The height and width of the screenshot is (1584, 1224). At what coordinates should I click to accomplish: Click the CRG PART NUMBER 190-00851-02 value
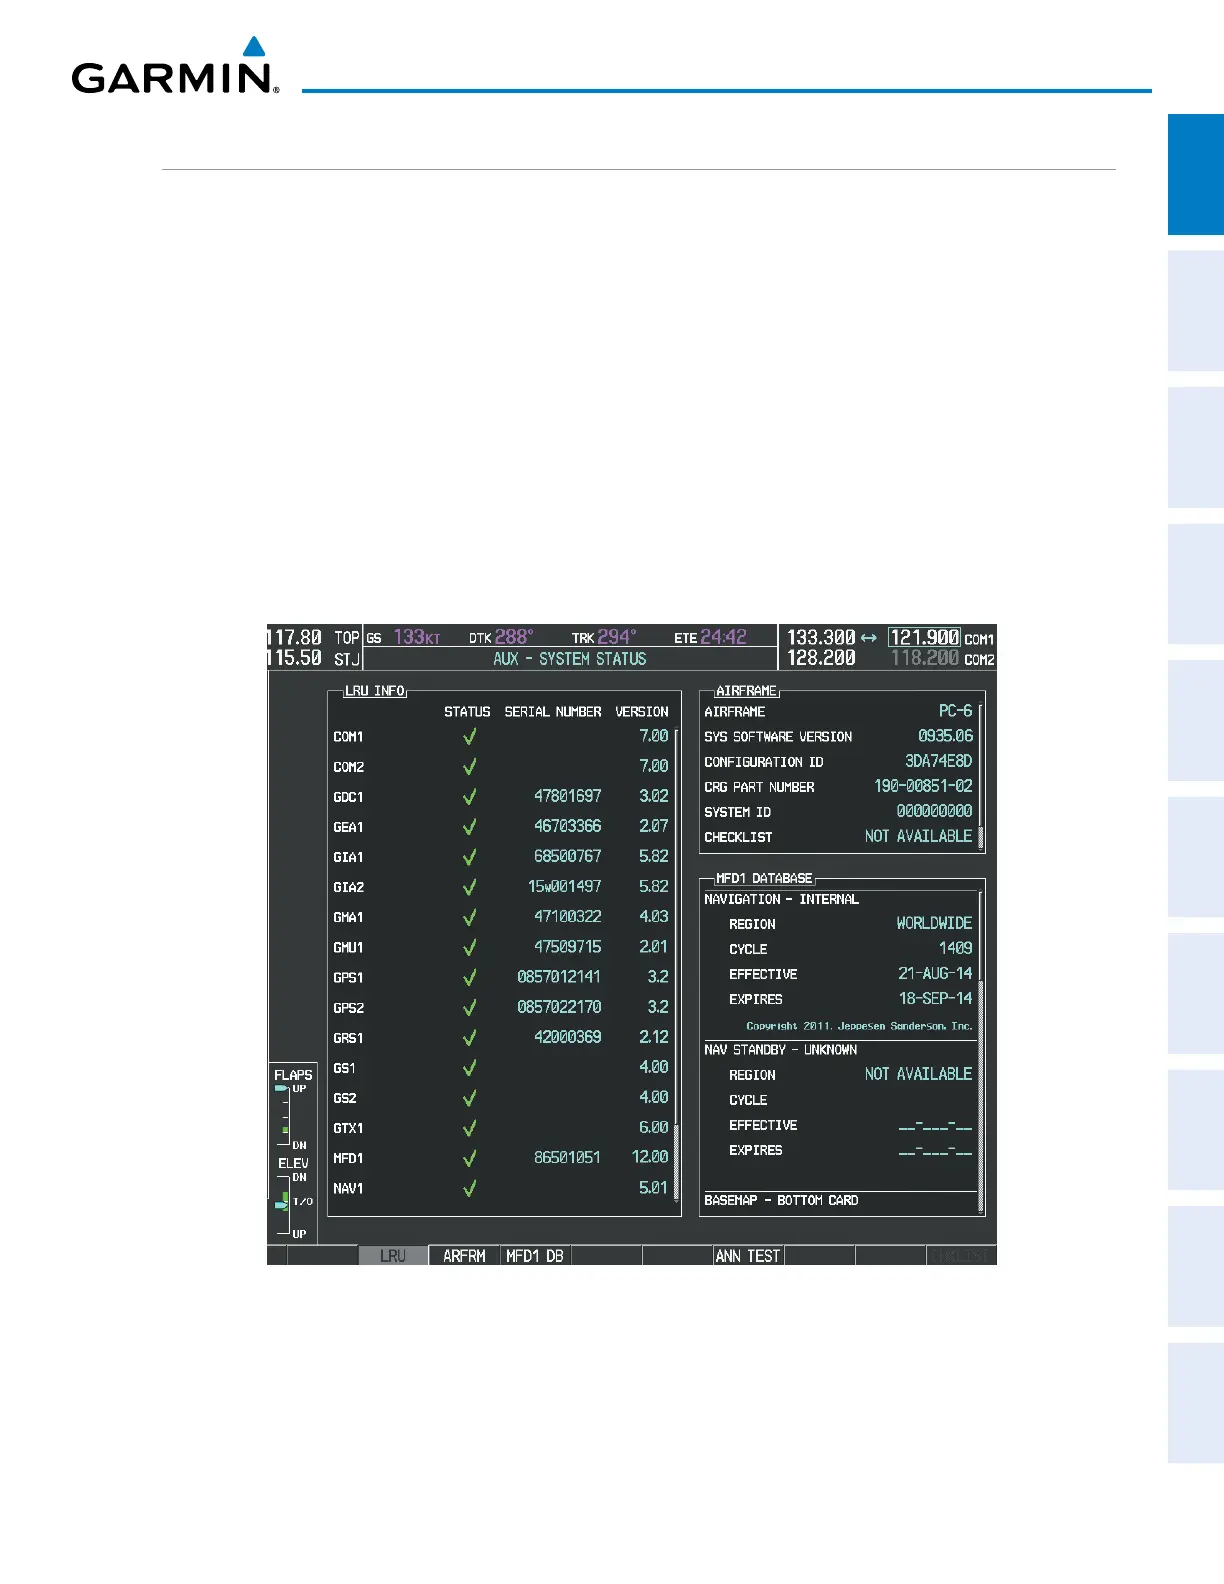pos(924,786)
